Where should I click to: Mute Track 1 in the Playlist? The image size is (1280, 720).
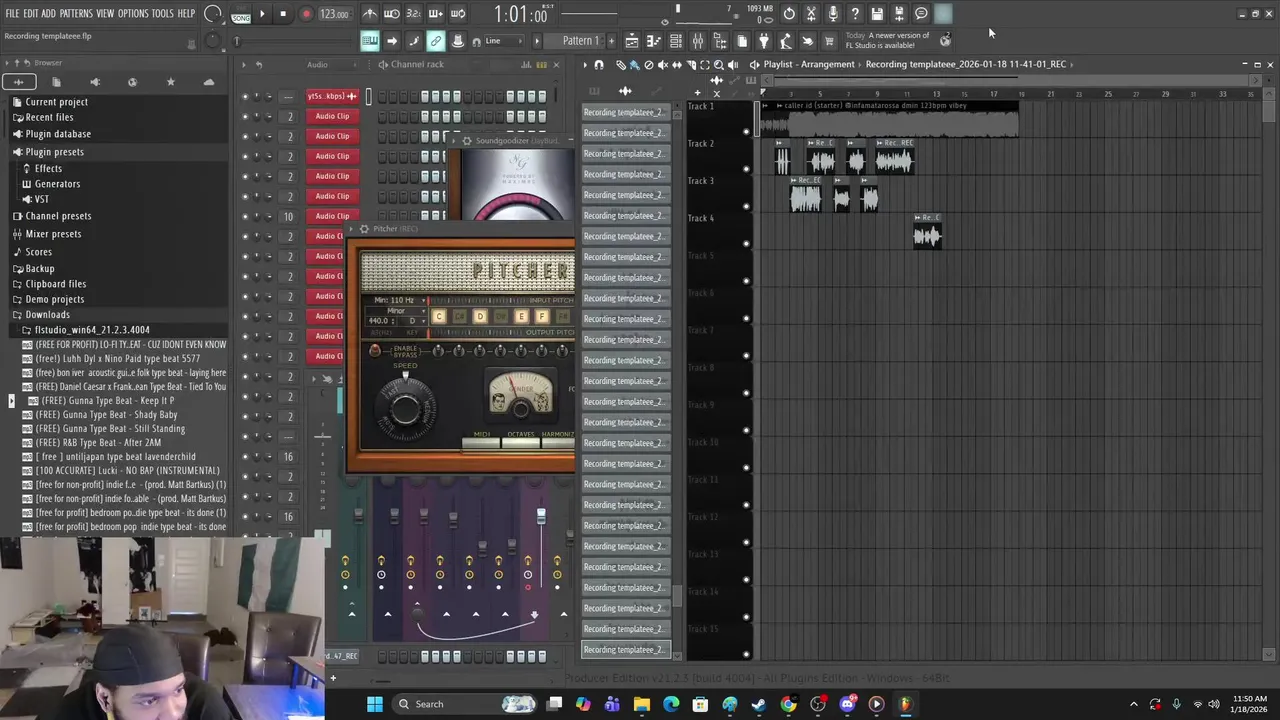pyautogui.click(x=746, y=131)
